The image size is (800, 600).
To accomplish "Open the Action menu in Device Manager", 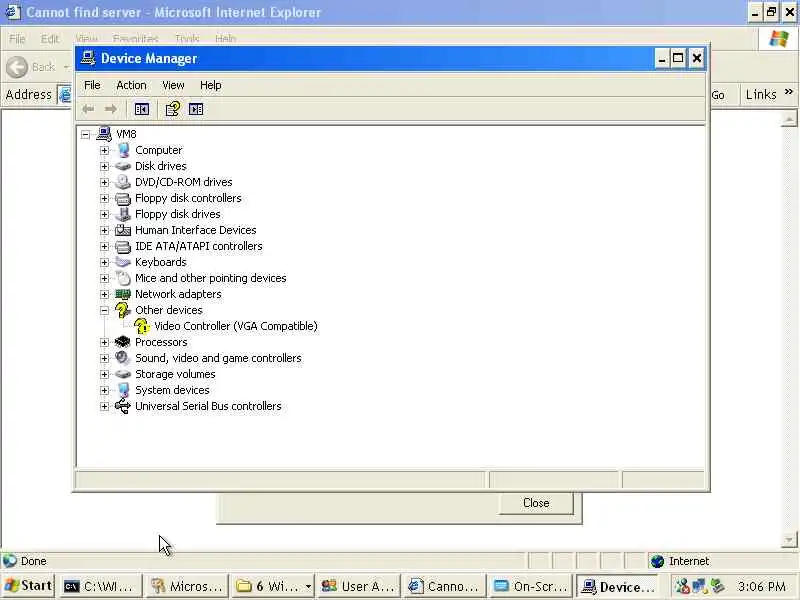I will [x=131, y=85].
